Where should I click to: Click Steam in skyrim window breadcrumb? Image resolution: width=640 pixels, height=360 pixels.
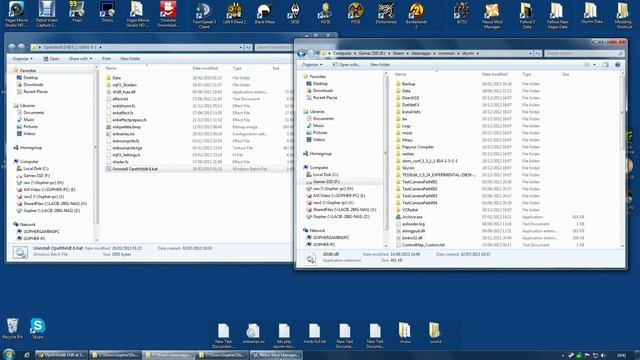(x=398, y=53)
